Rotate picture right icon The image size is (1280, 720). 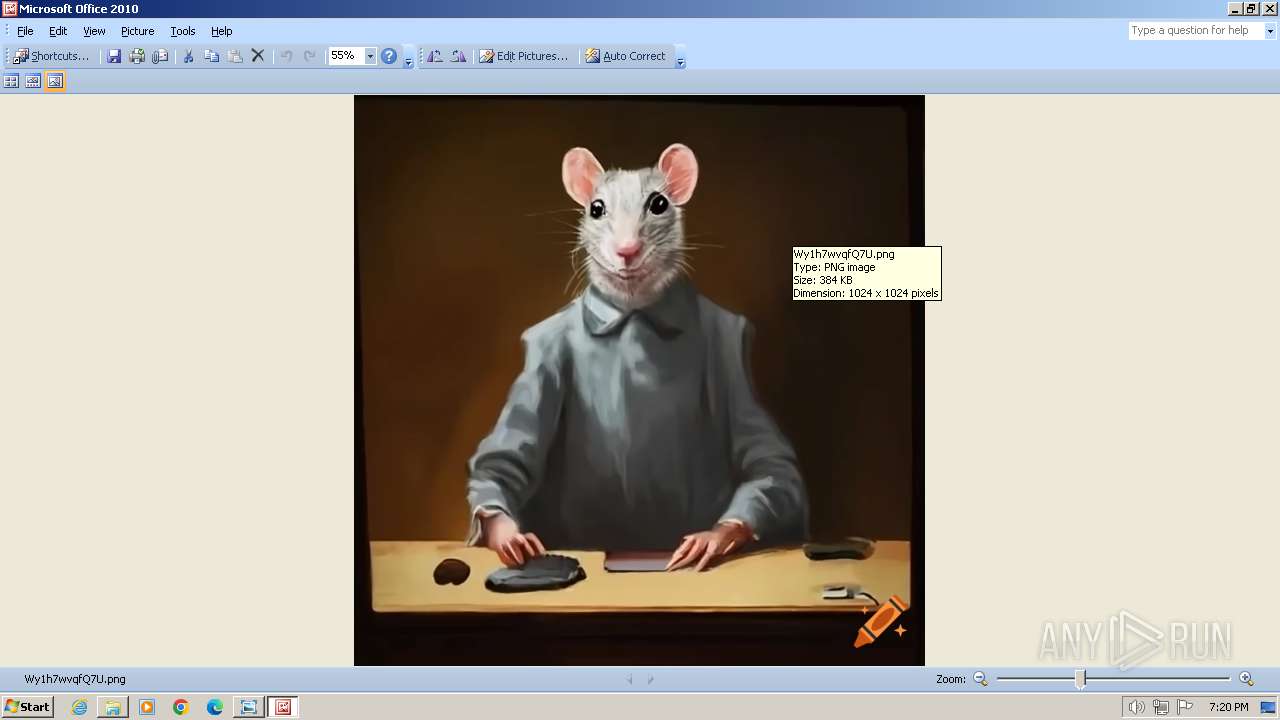point(458,56)
